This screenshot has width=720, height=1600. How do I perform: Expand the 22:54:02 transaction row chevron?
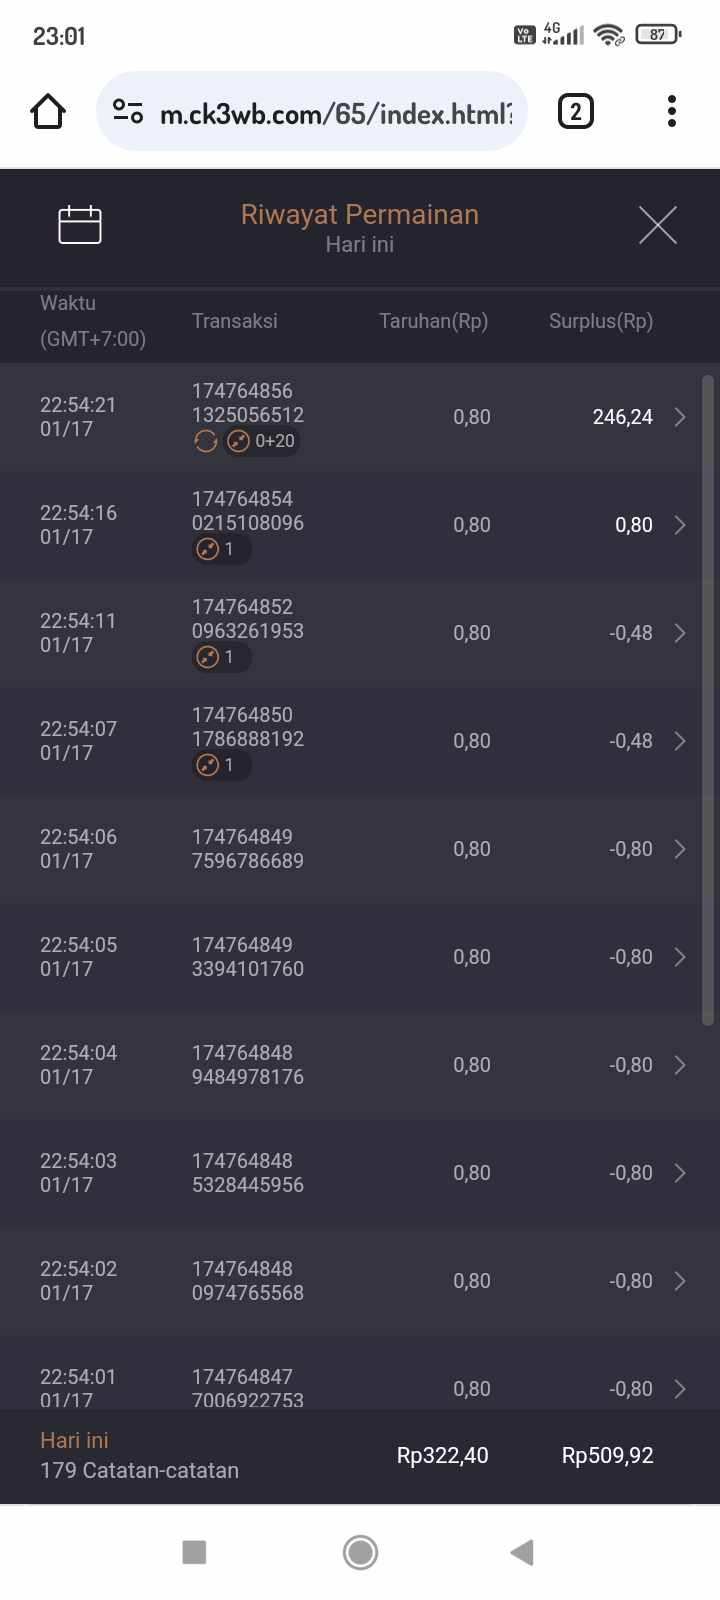(x=680, y=1281)
